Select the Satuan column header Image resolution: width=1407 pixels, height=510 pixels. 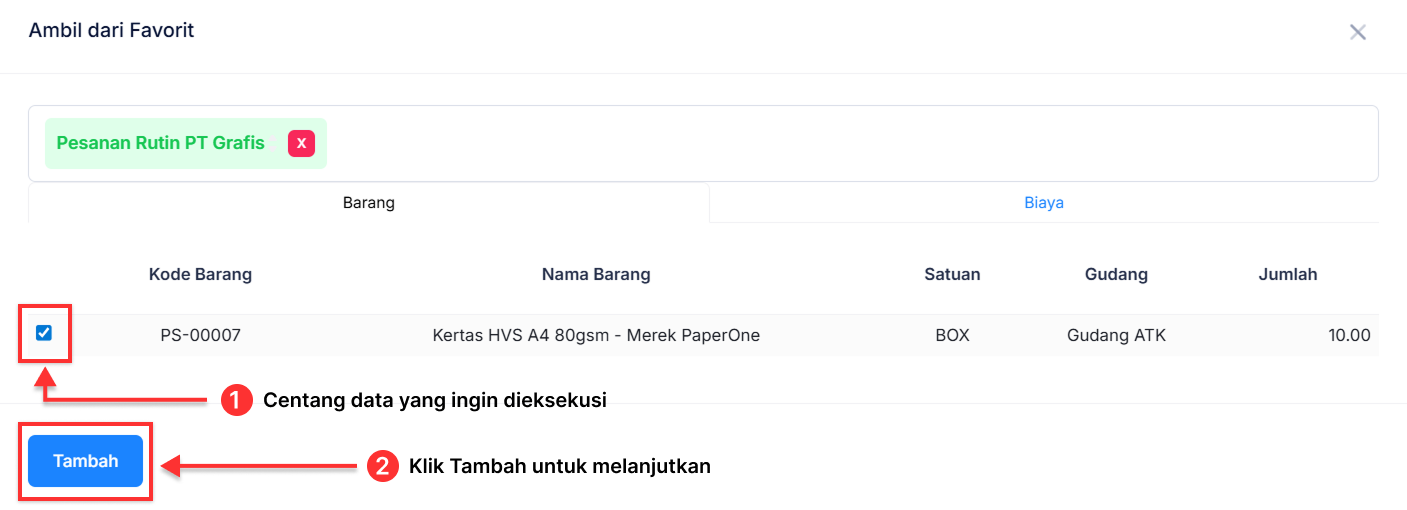(952, 274)
